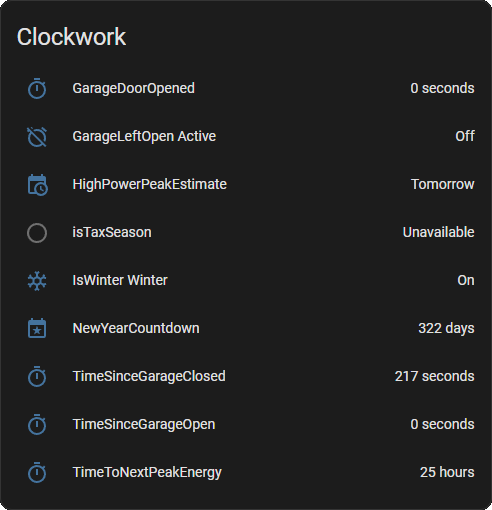The width and height of the screenshot is (492, 510).
Task: Open the HighPowerPeakEstimate entity name
Action: coord(150,184)
